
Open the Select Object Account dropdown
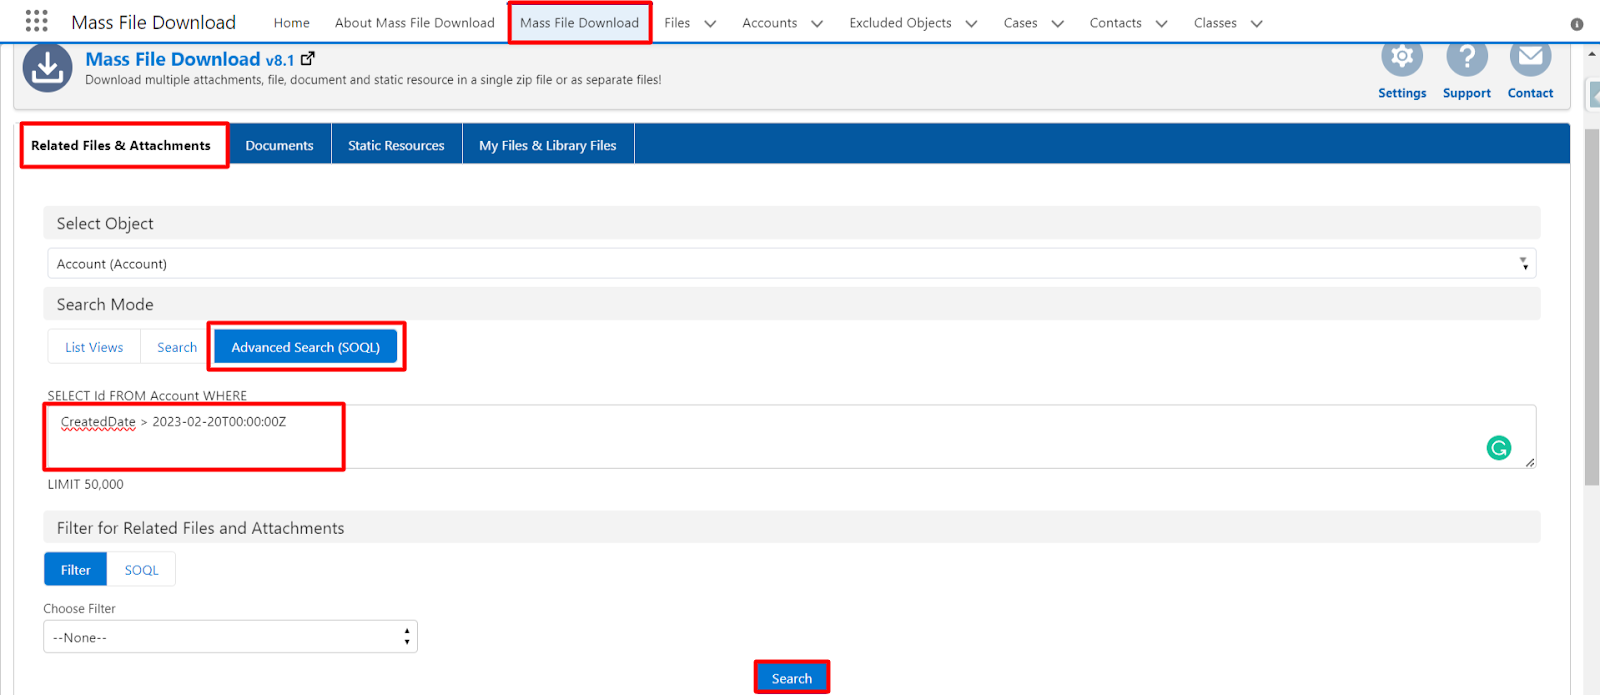[x=792, y=264]
